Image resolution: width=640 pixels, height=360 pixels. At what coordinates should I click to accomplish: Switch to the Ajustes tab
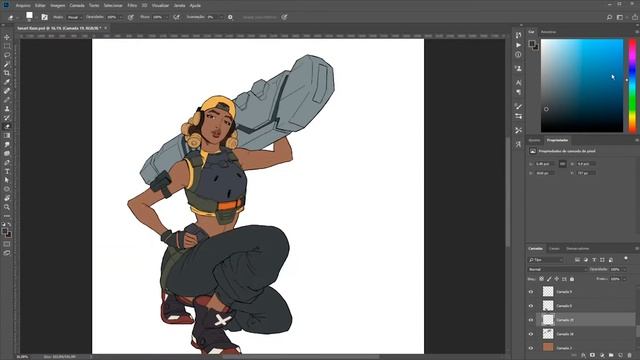[x=534, y=140]
